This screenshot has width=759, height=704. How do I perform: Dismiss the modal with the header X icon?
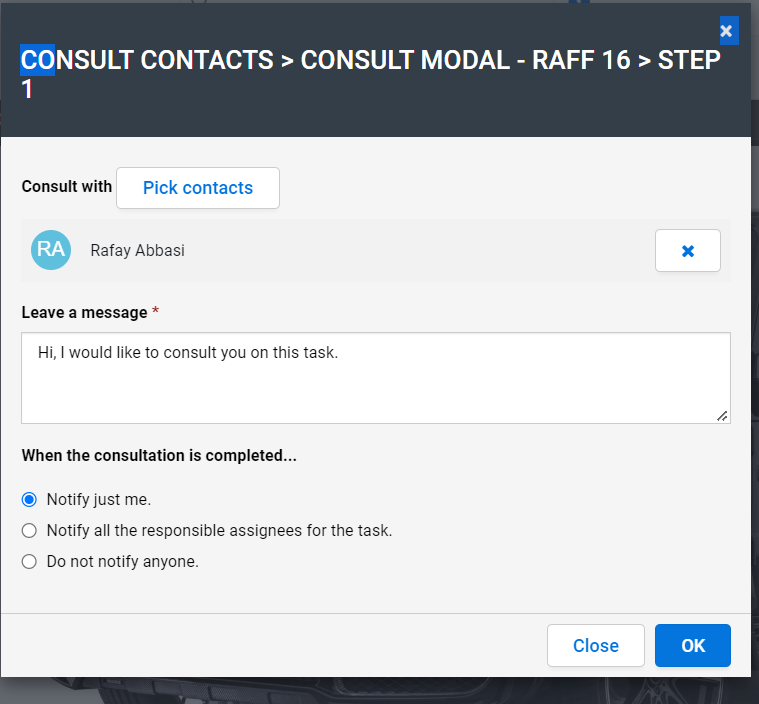click(x=728, y=31)
